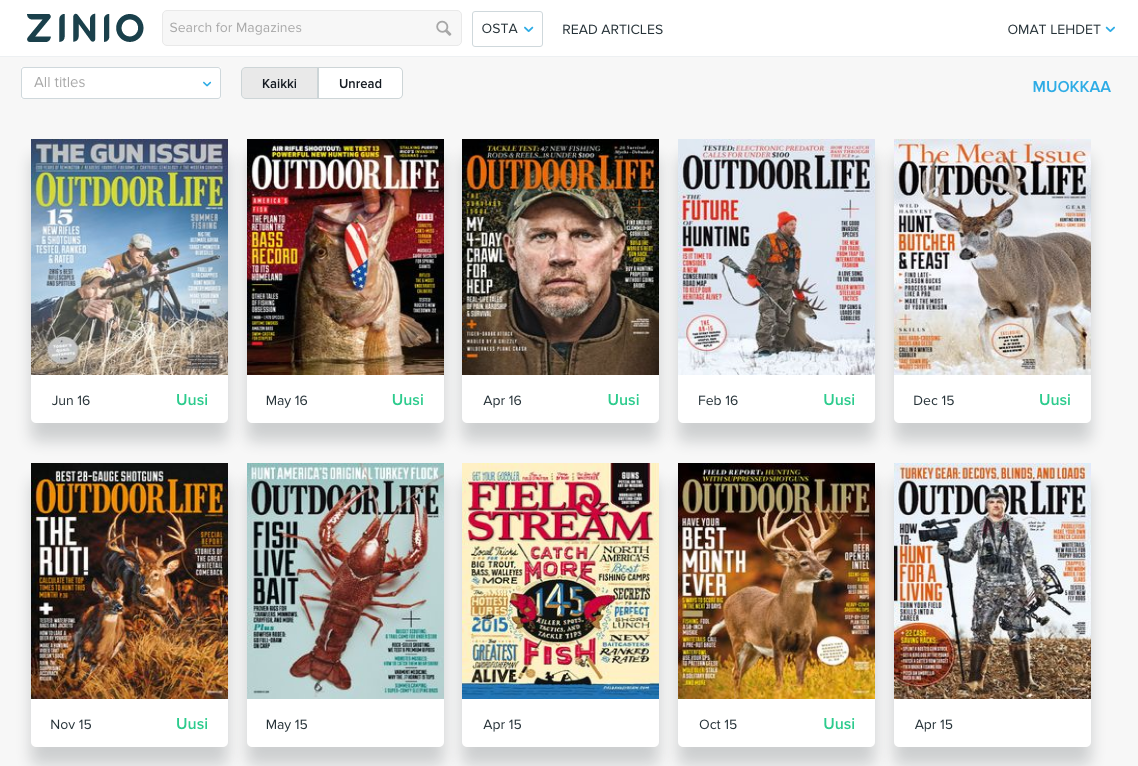Click the Apr 15 date under Field & Stream

[502, 725]
